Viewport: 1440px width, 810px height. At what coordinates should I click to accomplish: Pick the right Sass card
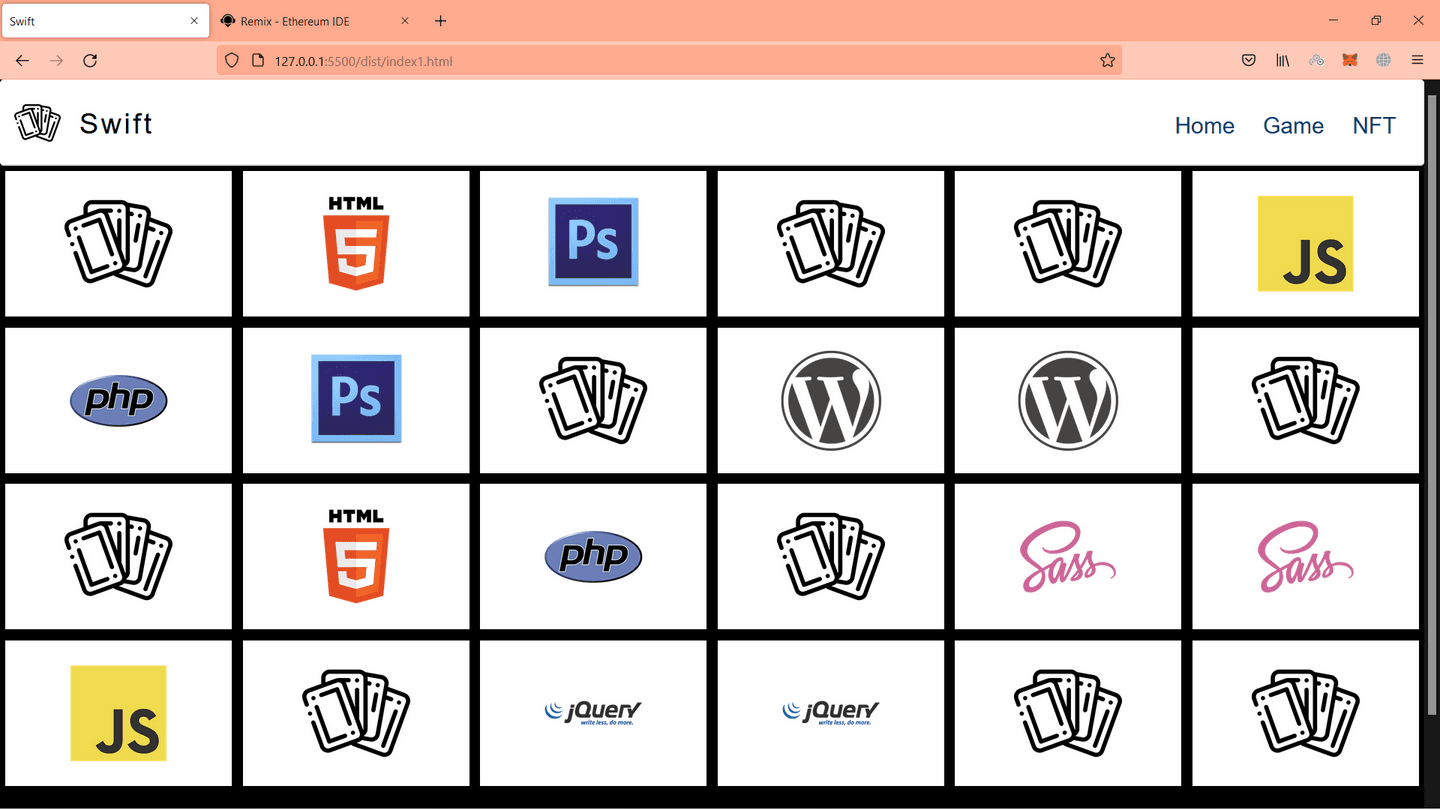(1306, 557)
